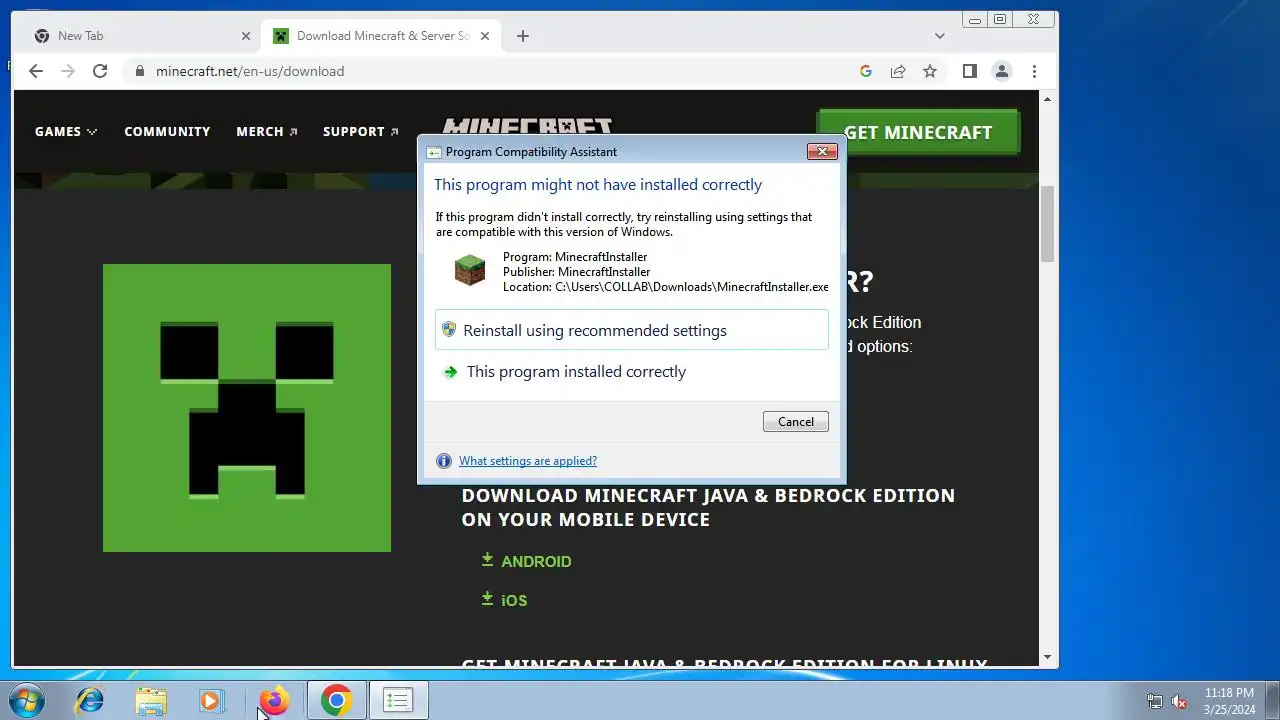Click the iOS download link
This screenshot has width=1280, height=720.
514,601
